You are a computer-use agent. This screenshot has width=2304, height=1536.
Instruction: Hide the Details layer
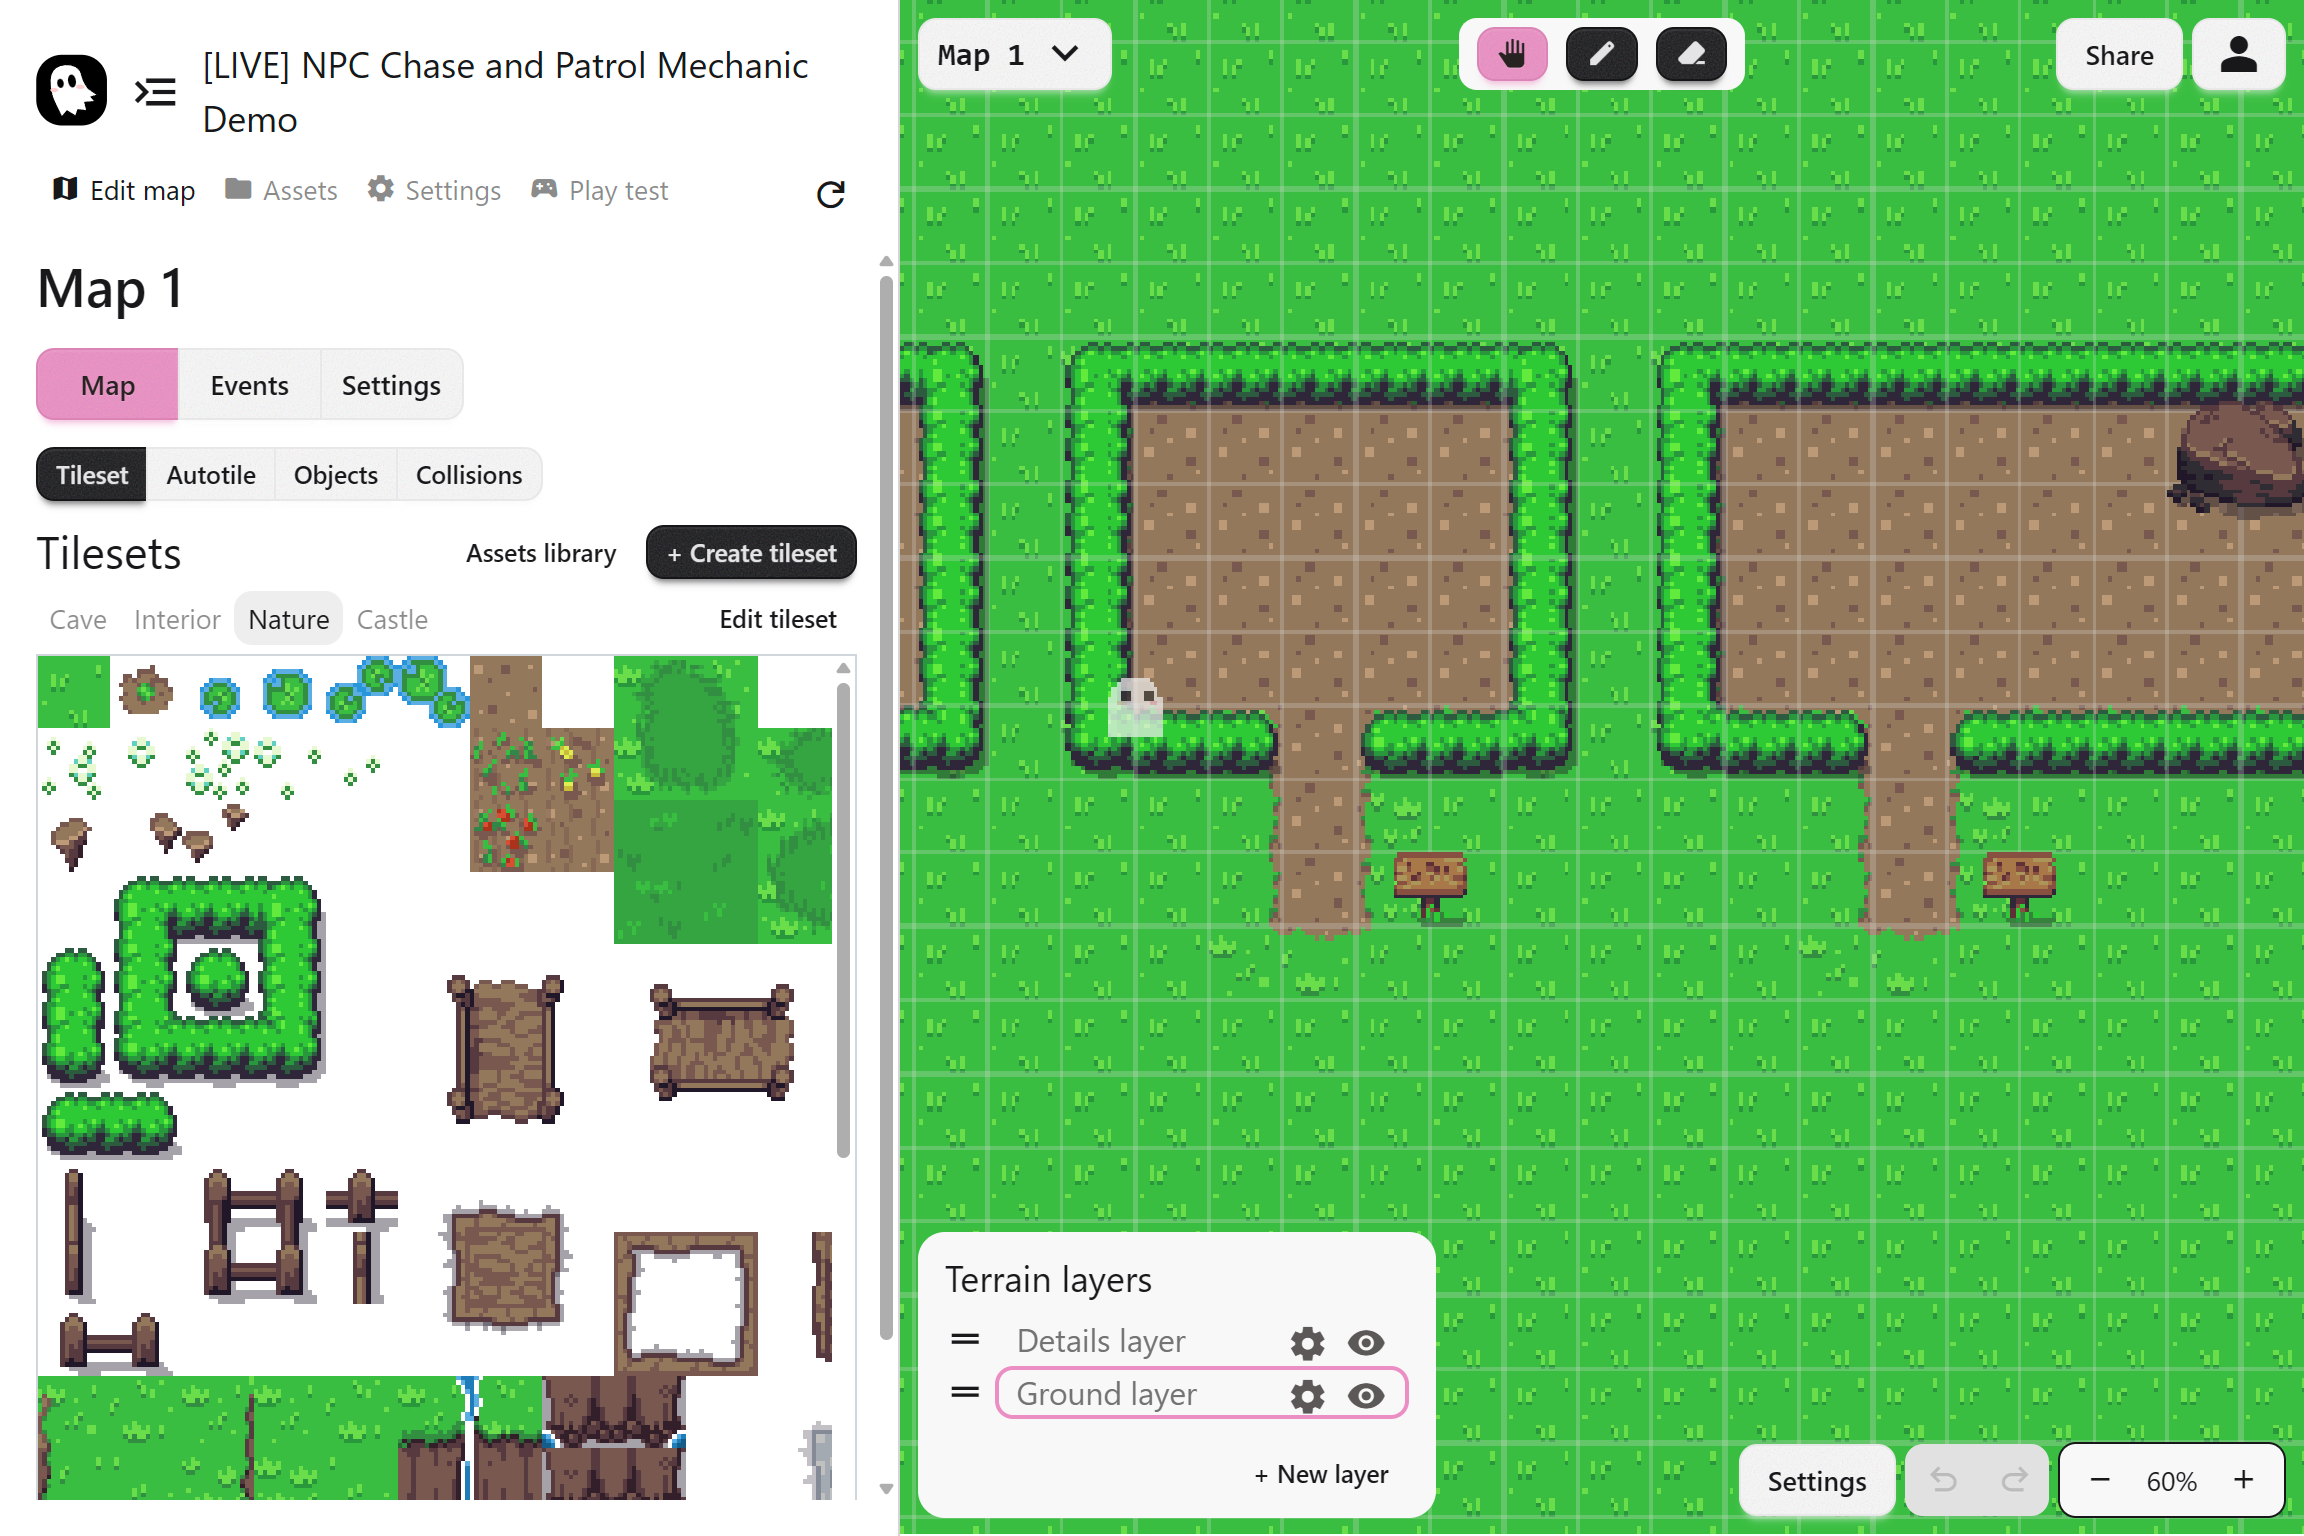pyautogui.click(x=1366, y=1342)
